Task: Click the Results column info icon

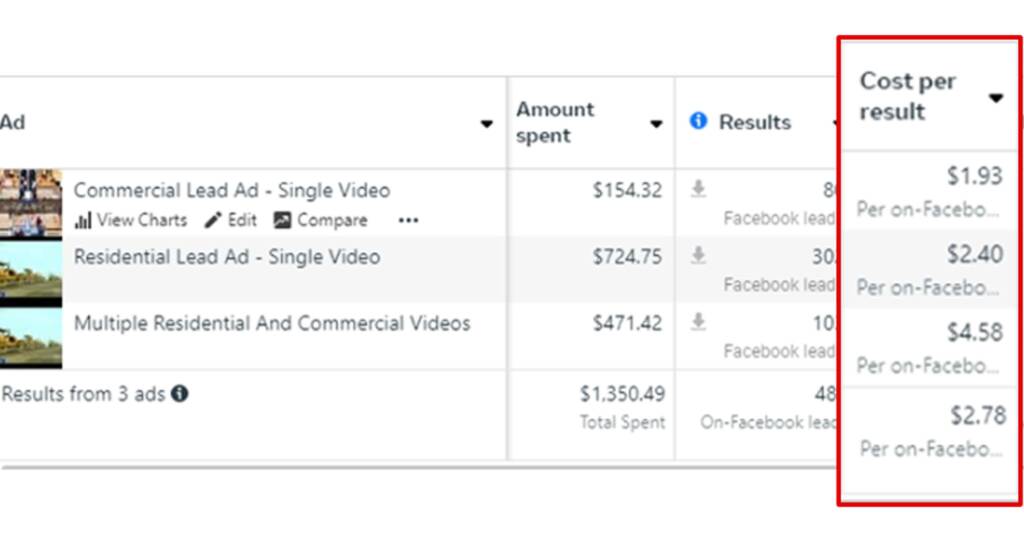Action: pyautogui.click(x=699, y=121)
